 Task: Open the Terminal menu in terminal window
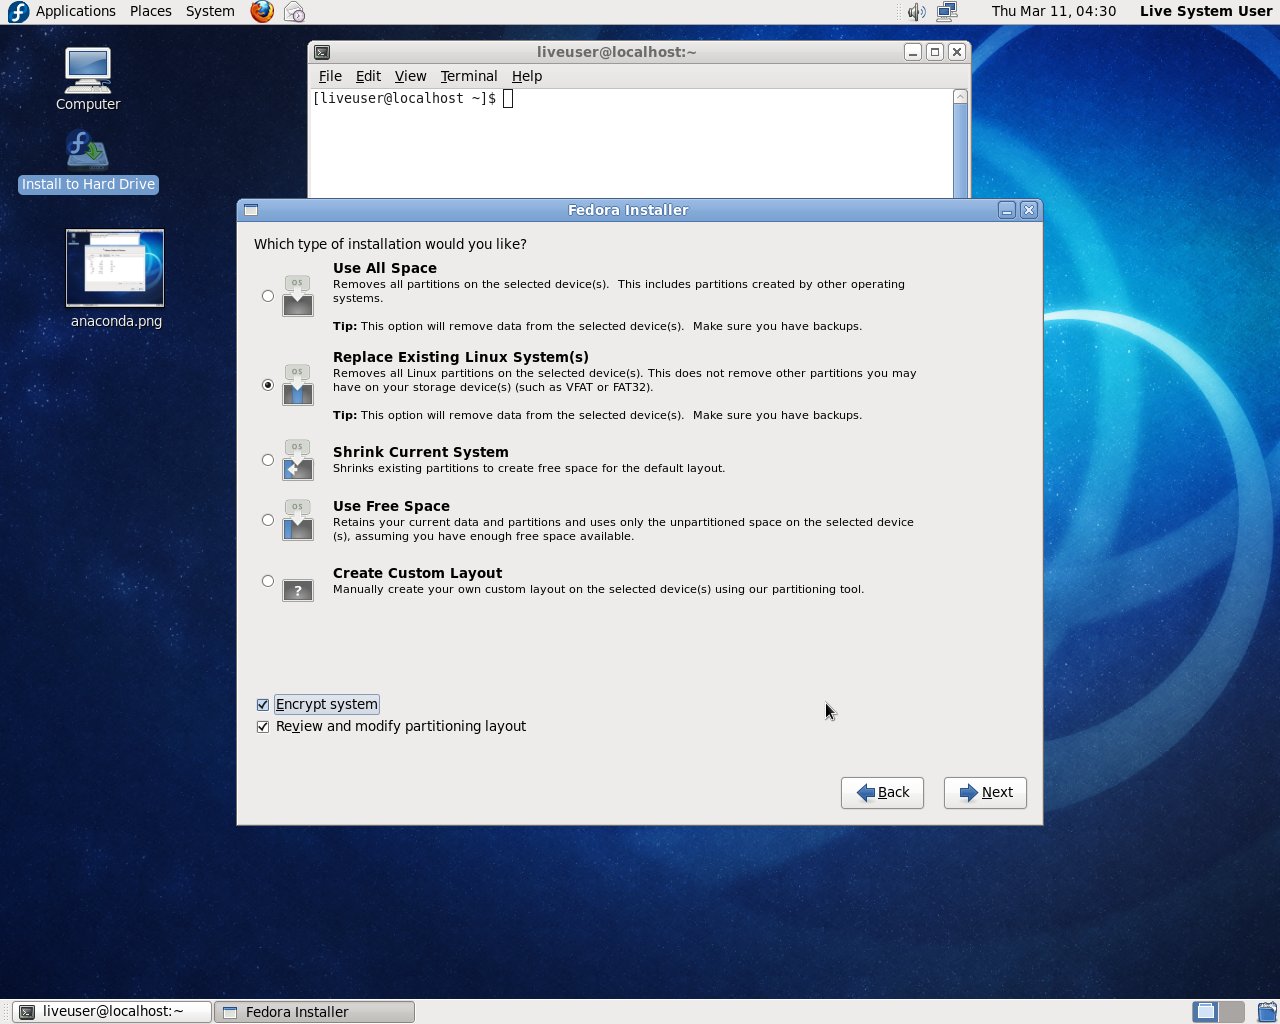(468, 76)
